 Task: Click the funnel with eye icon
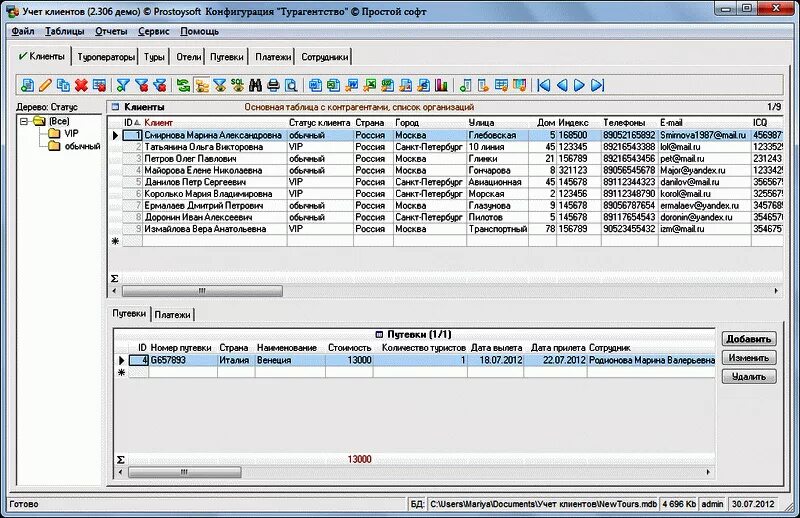[x=220, y=85]
